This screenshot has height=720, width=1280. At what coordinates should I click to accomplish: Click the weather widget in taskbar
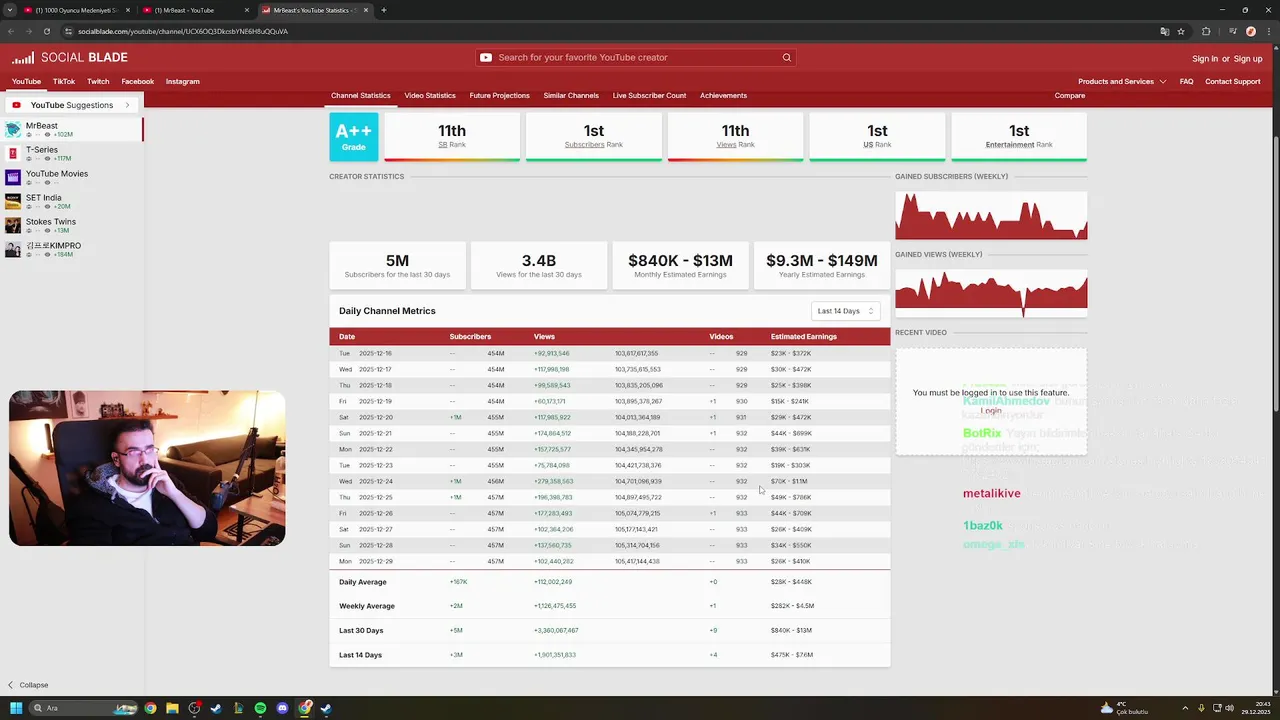(1126, 708)
